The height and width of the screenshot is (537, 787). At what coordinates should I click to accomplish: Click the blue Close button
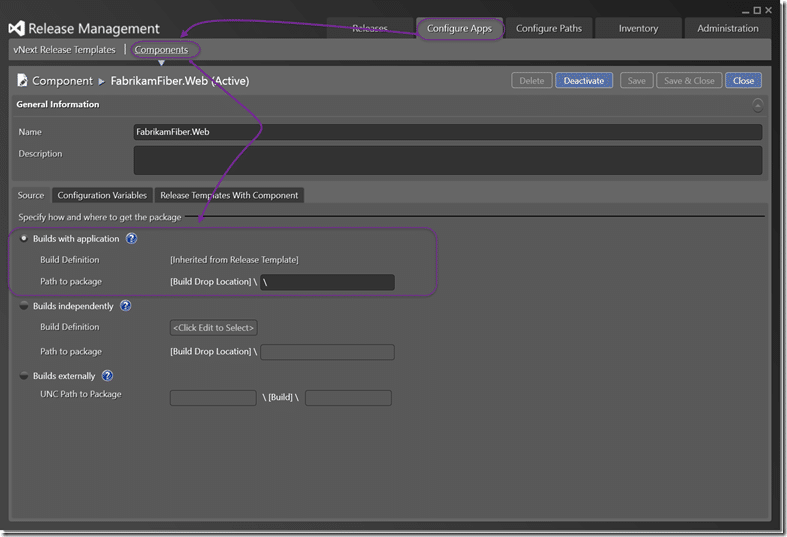coord(743,81)
